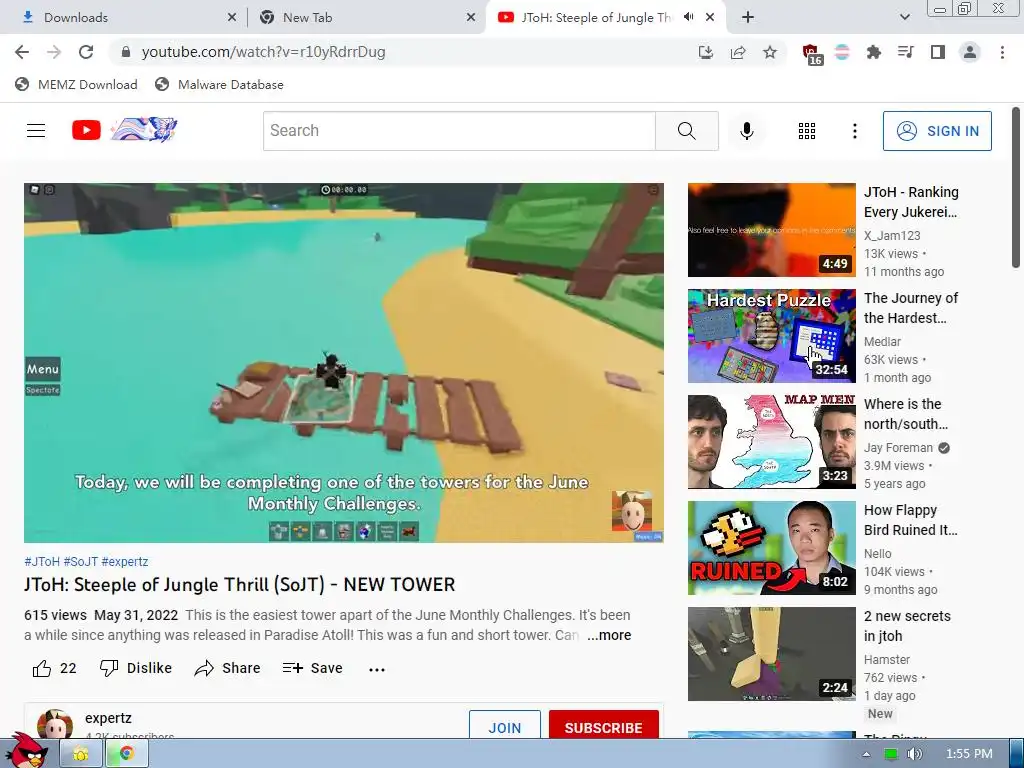The image size is (1024, 768).
Task: Click the padlock site info icon
Action: [x=126, y=52]
